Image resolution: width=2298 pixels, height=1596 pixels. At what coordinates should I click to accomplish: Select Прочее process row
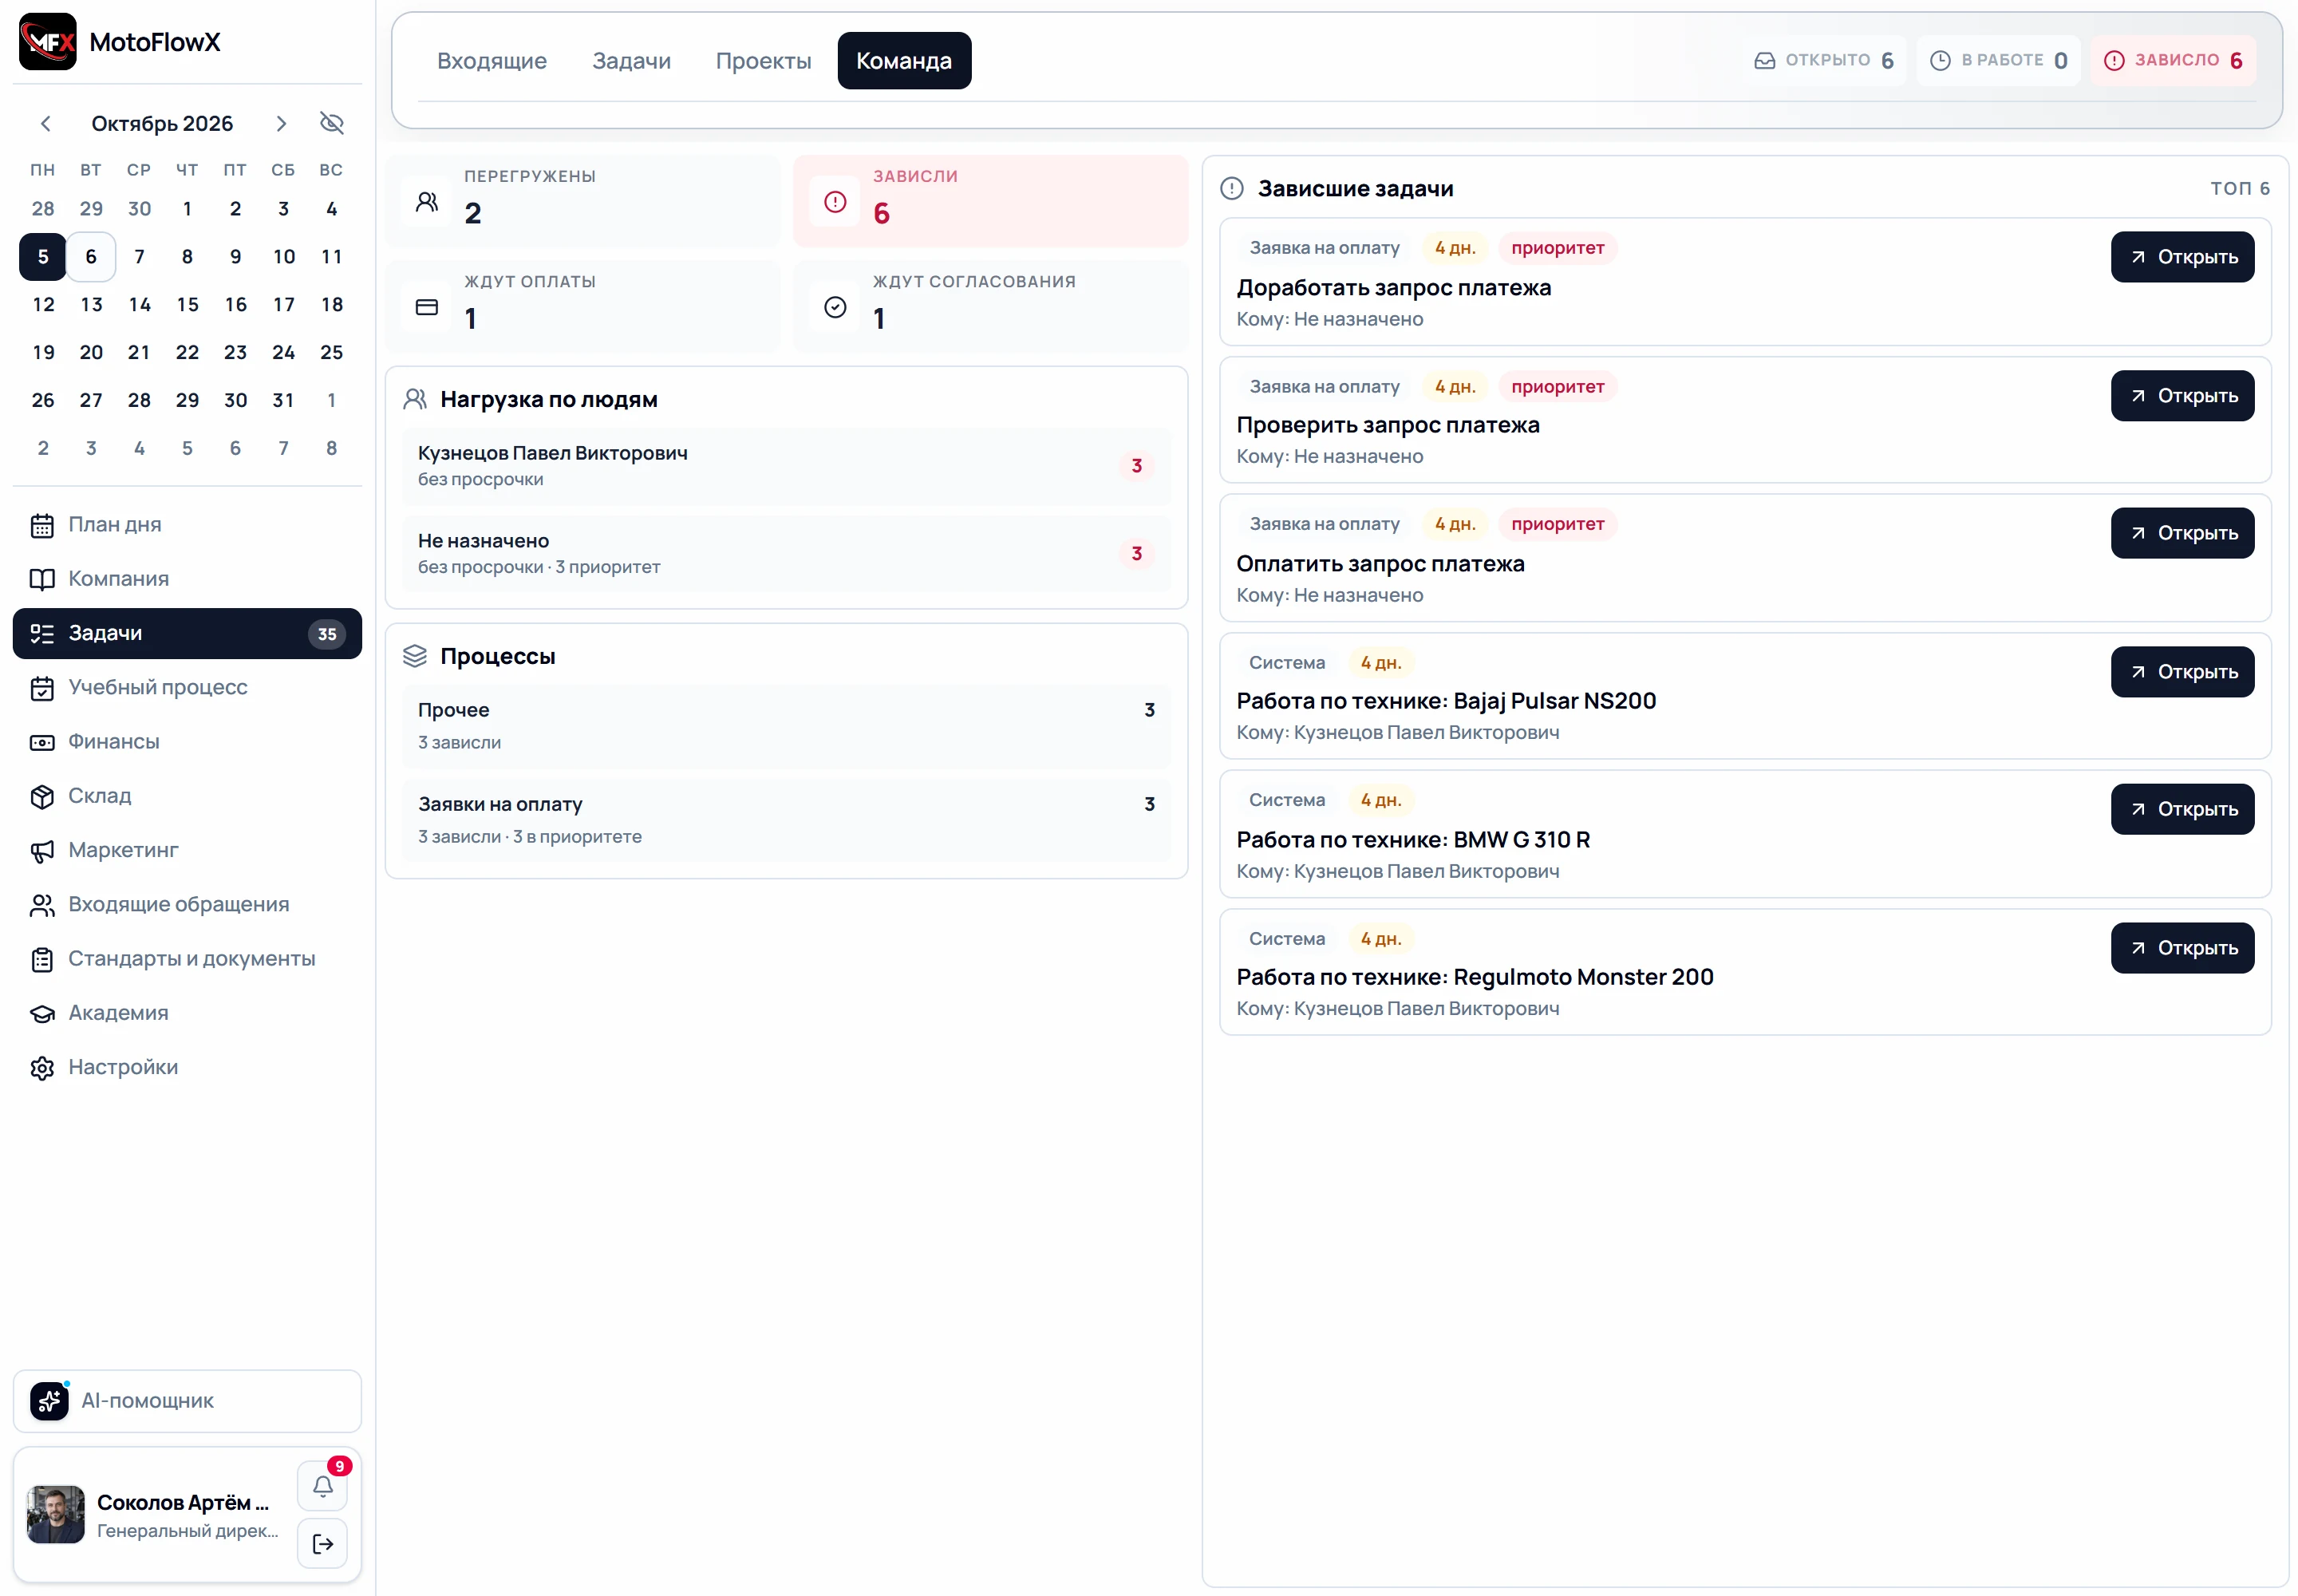click(787, 726)
